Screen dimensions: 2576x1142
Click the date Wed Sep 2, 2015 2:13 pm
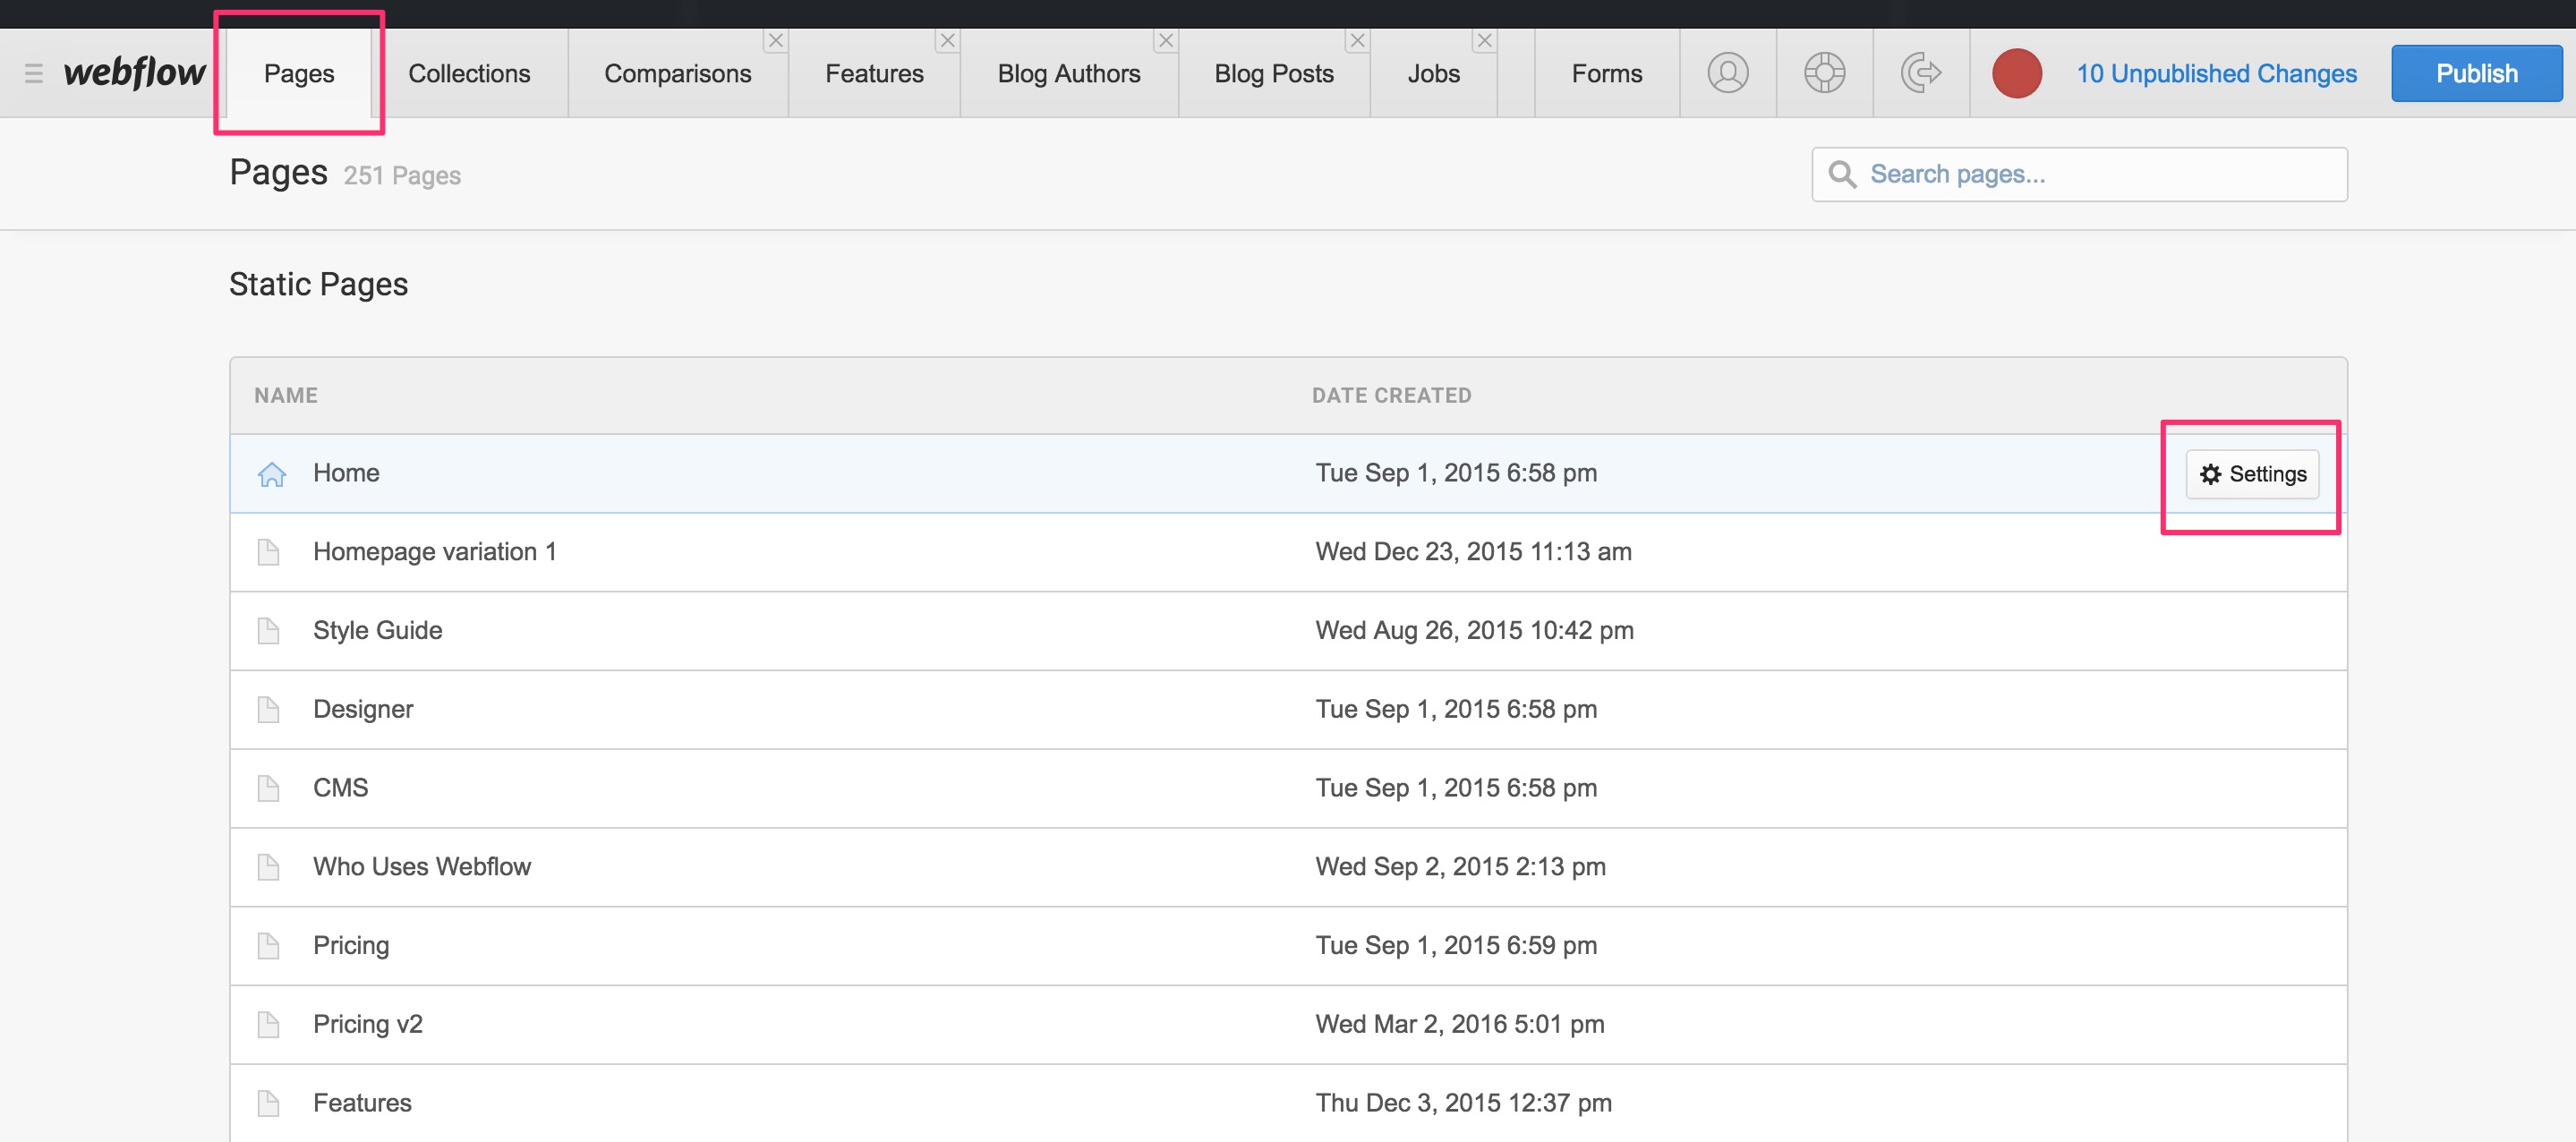click(1460, 867)
